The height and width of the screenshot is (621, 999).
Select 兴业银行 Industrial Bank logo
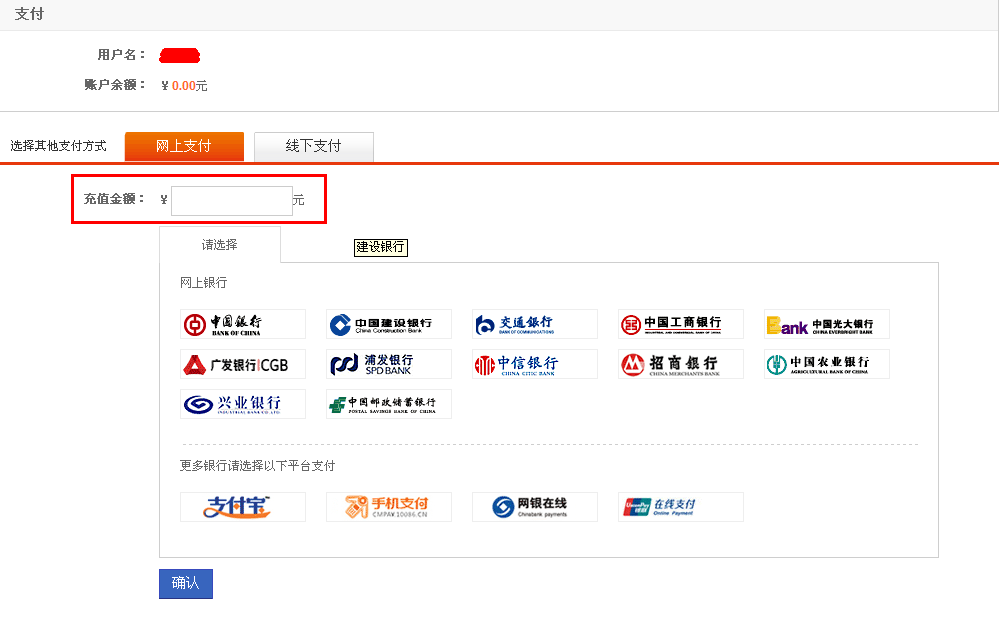coord(243,404)
